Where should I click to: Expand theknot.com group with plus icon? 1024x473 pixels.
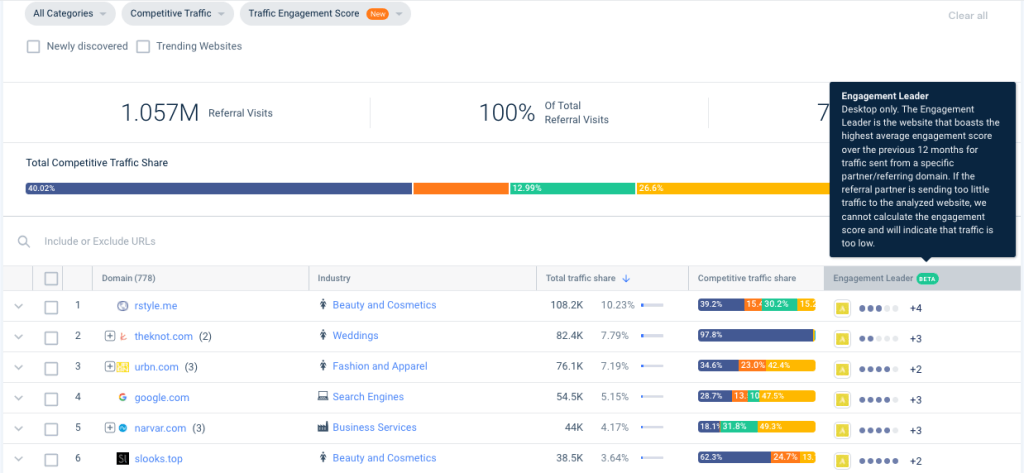tap(110, 336)
